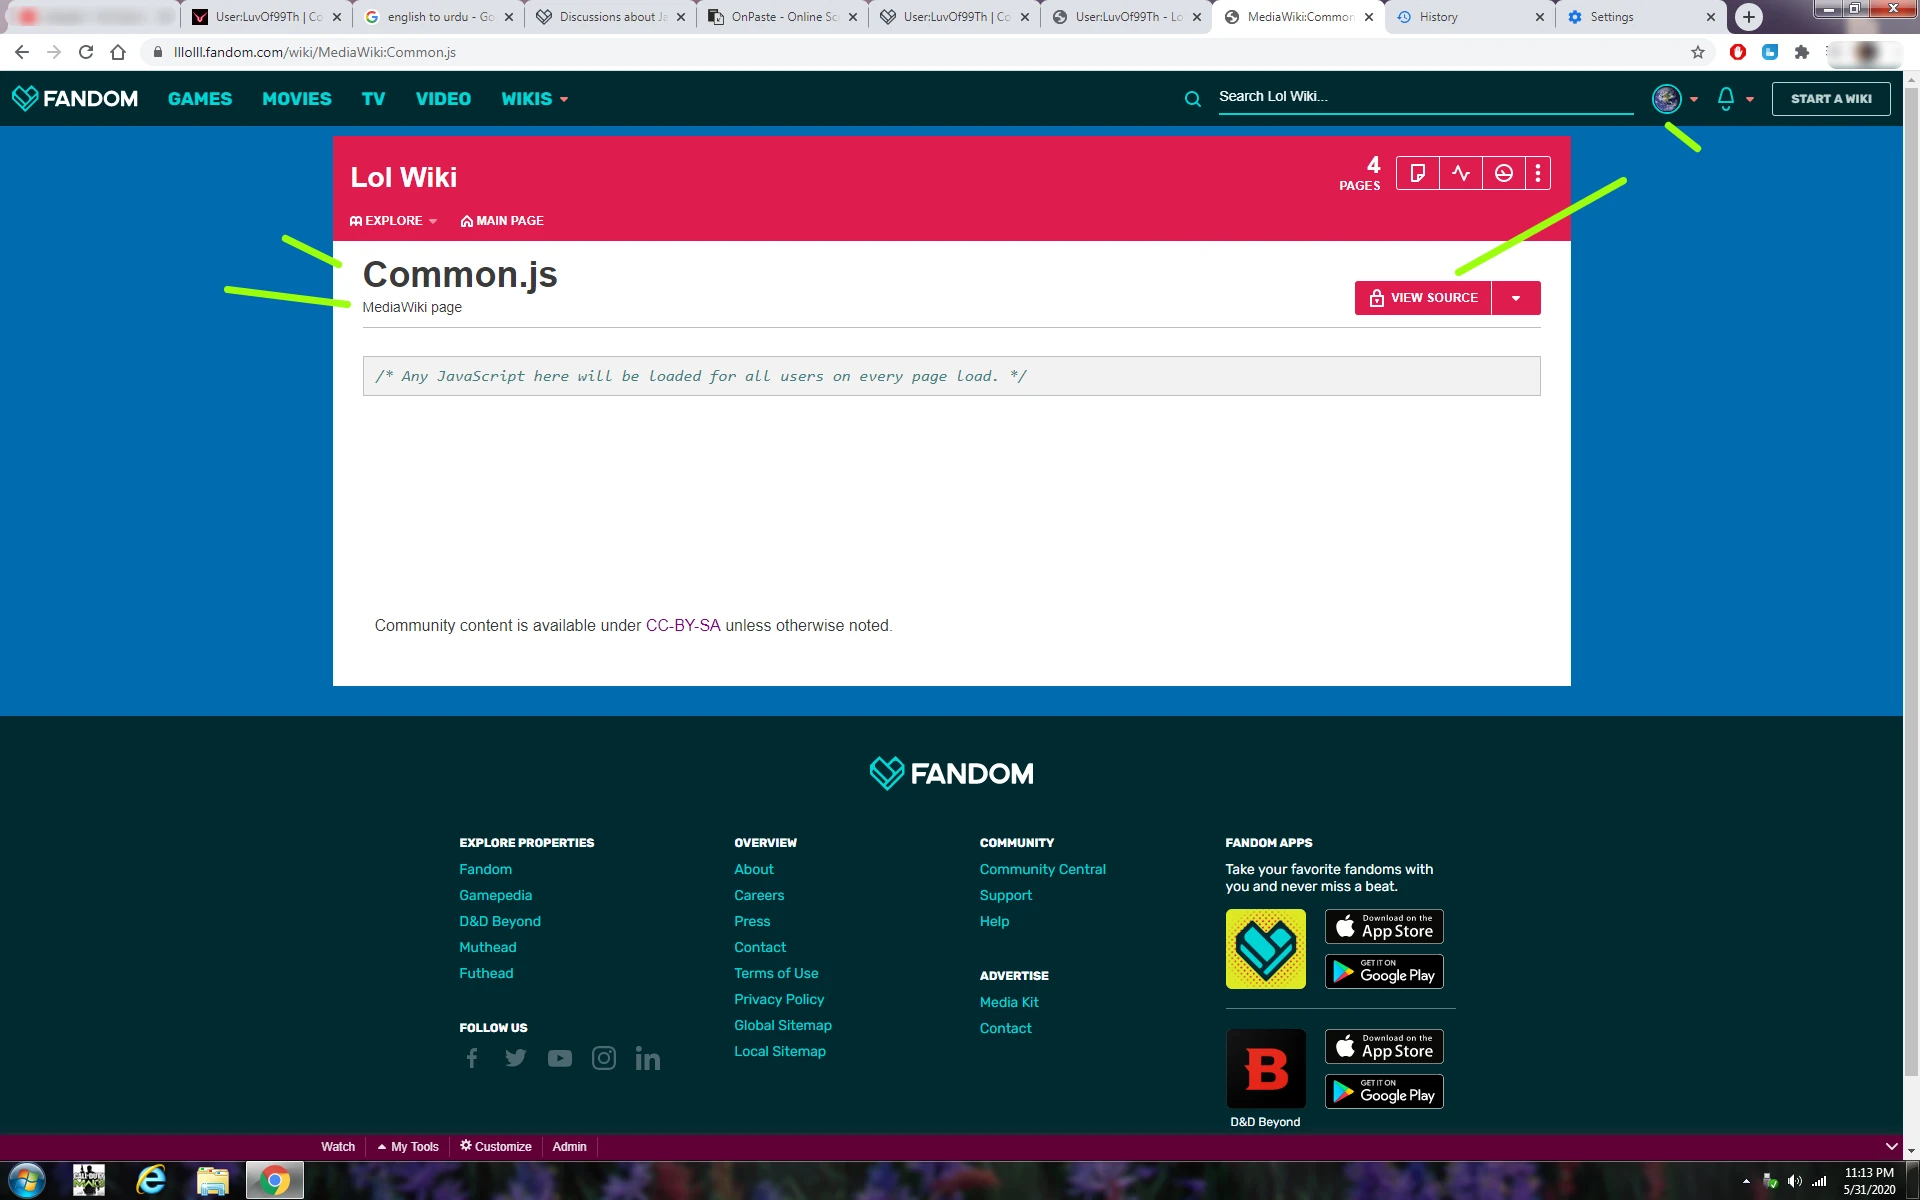Open the three-dot more menu in wiki header

pos(1538,174)
